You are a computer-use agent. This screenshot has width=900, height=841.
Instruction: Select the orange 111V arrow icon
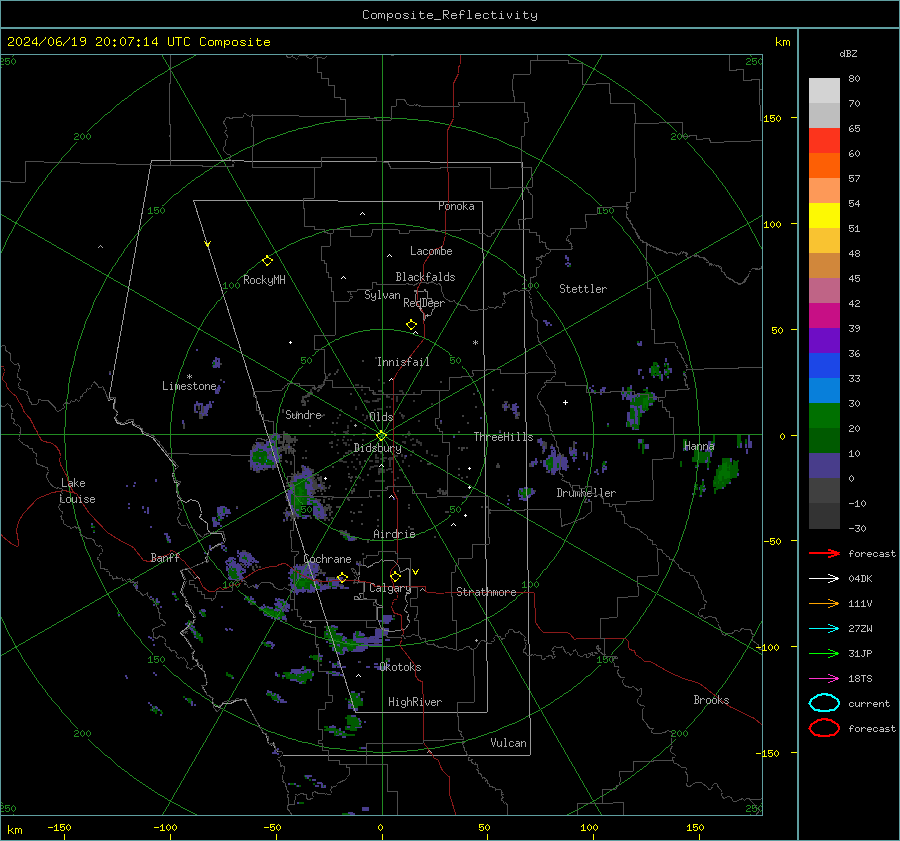point(824,603)
